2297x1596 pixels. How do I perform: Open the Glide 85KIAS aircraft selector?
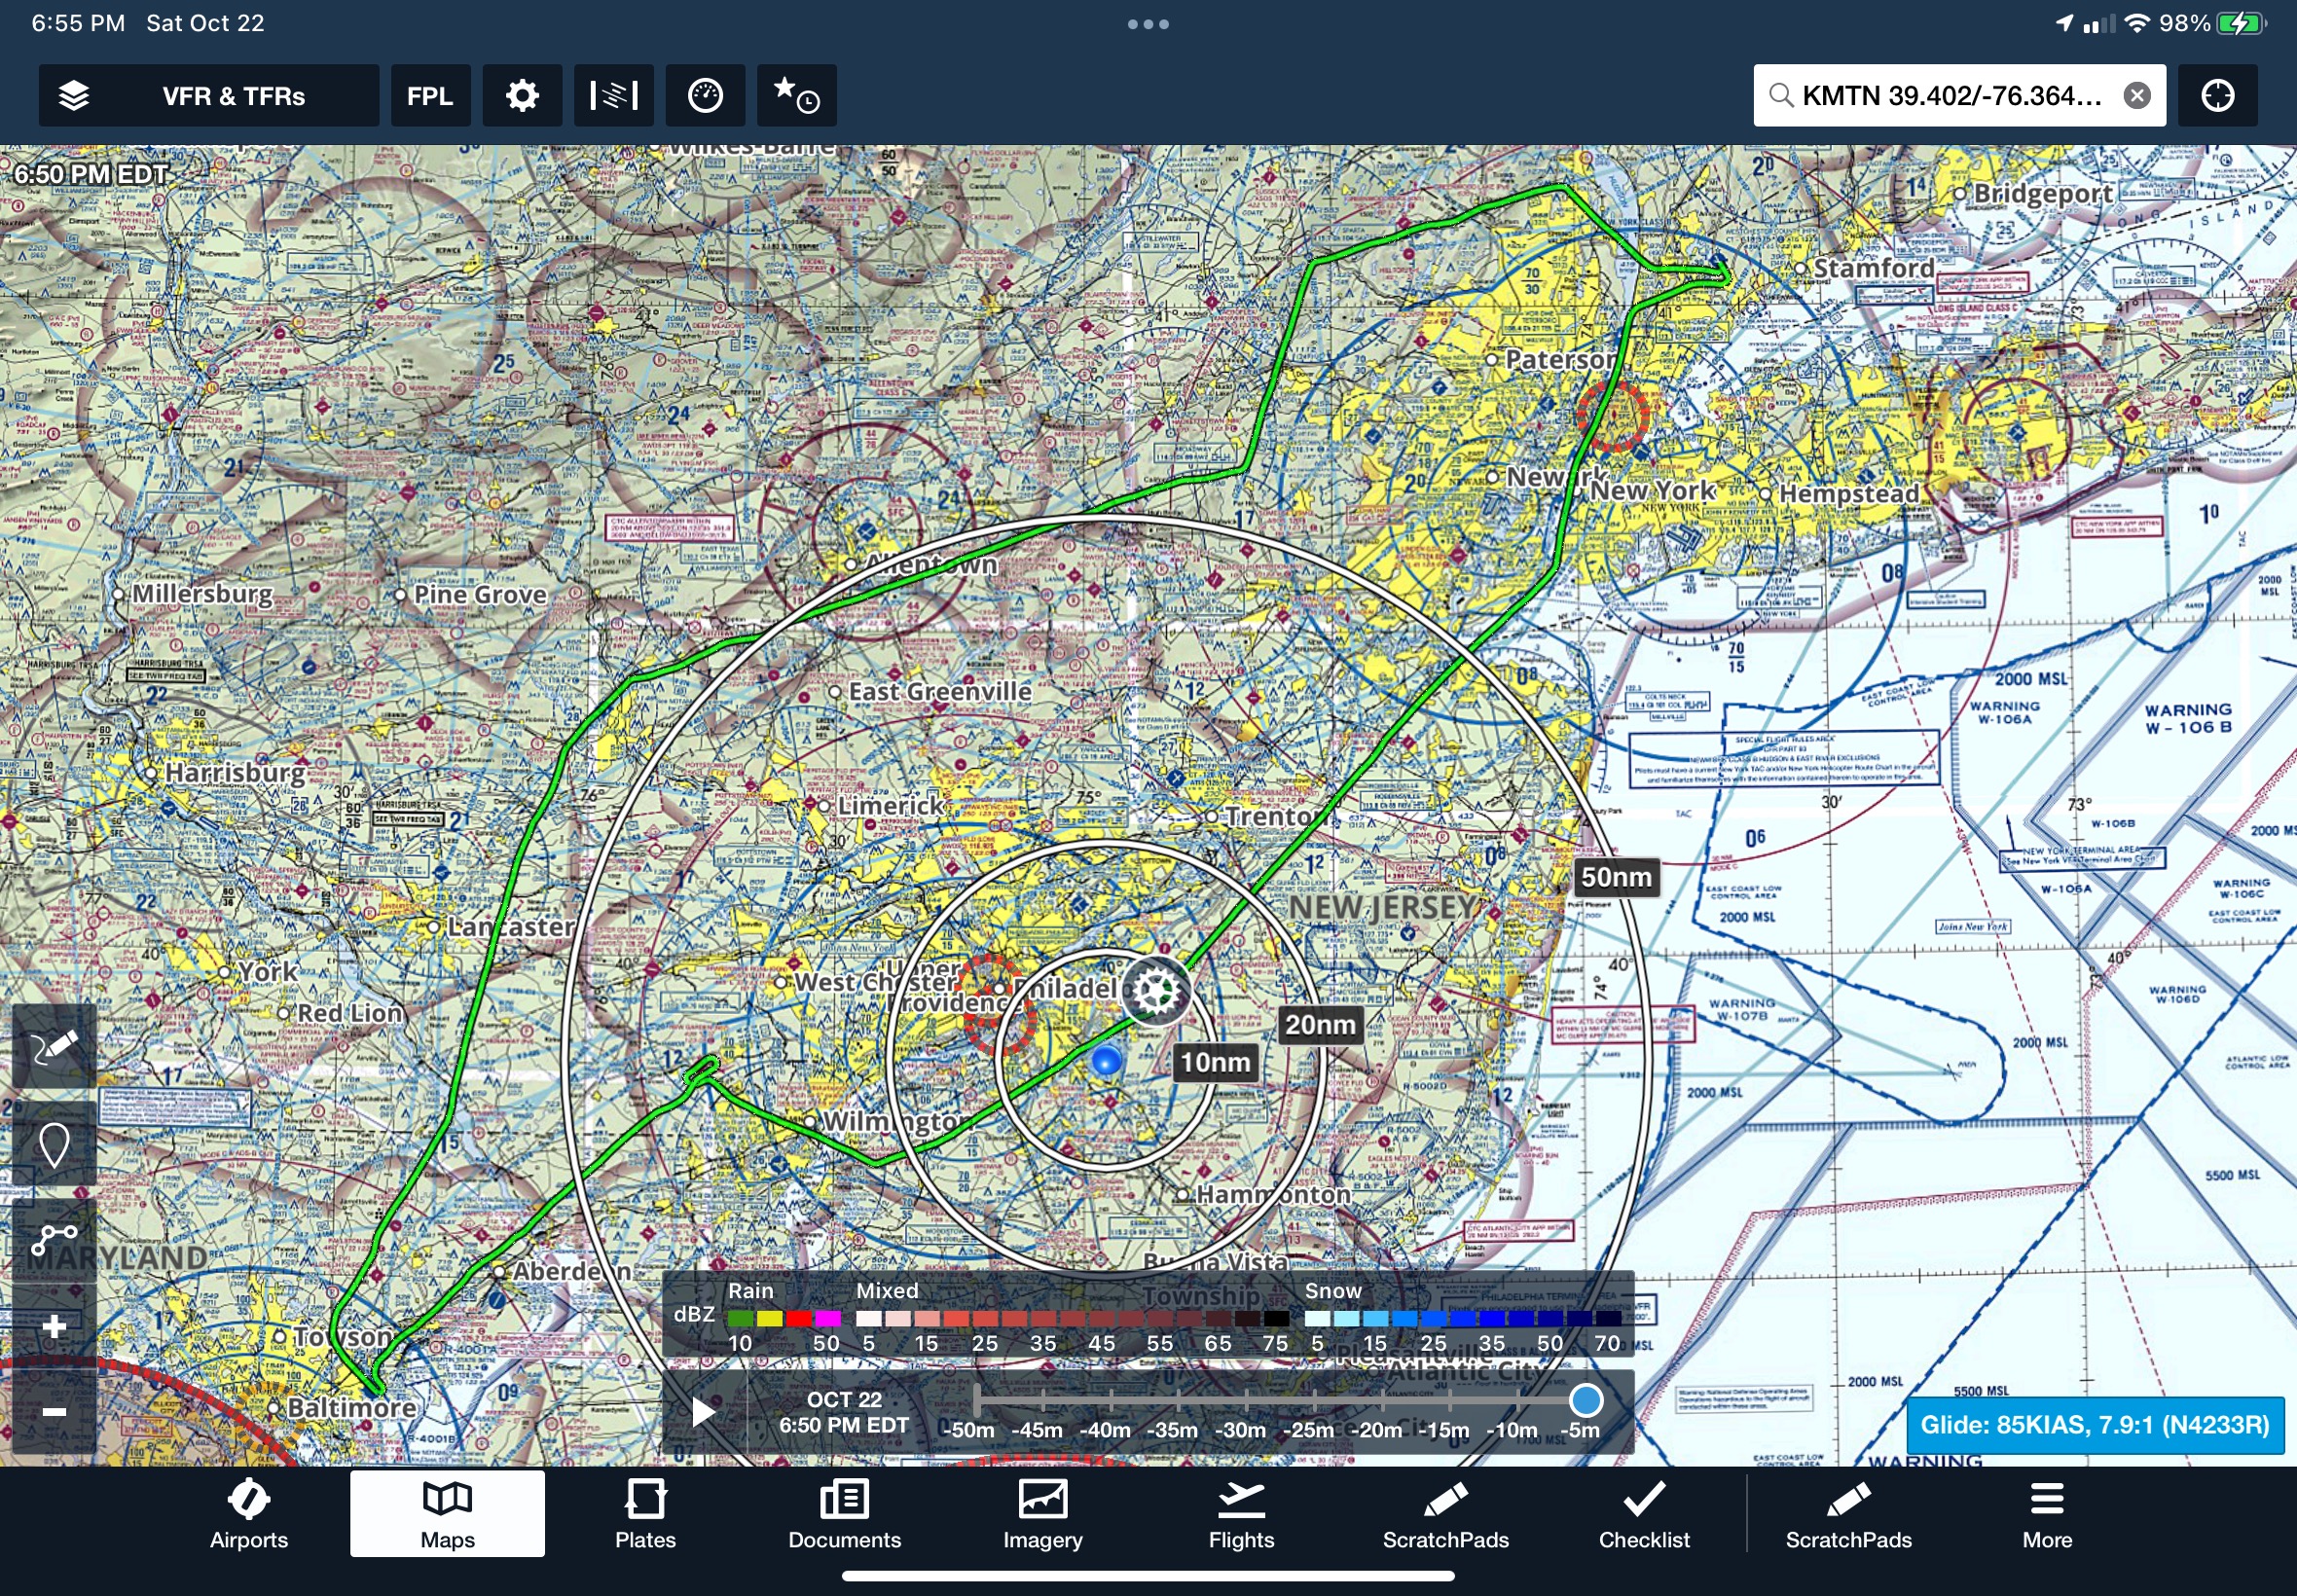(x=2094, y=1424)
